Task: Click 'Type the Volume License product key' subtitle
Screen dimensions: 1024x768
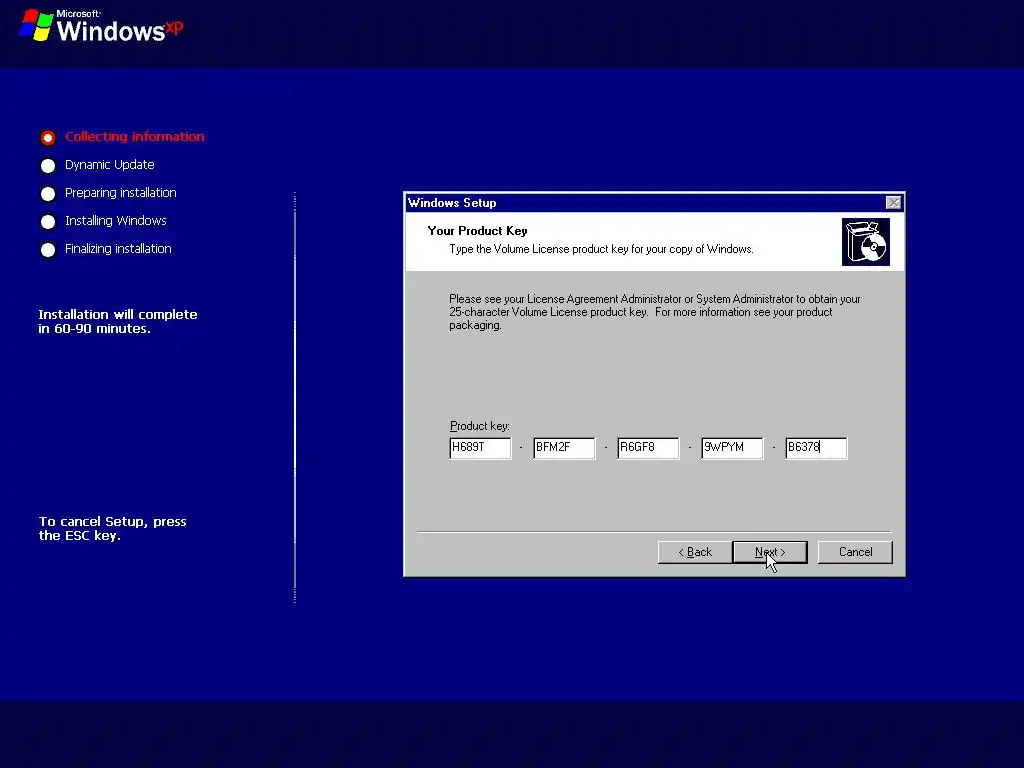Action: (x=601, y=249)
